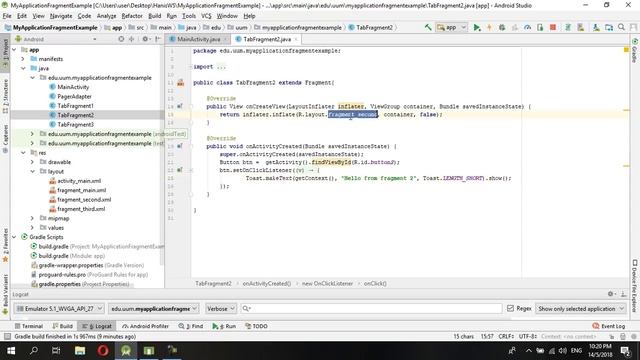Image resolution: width=640 pixels, height=360 pixels.
Task: Collapse the app module node
Action: pyautogui.click(x=14, y=50)
